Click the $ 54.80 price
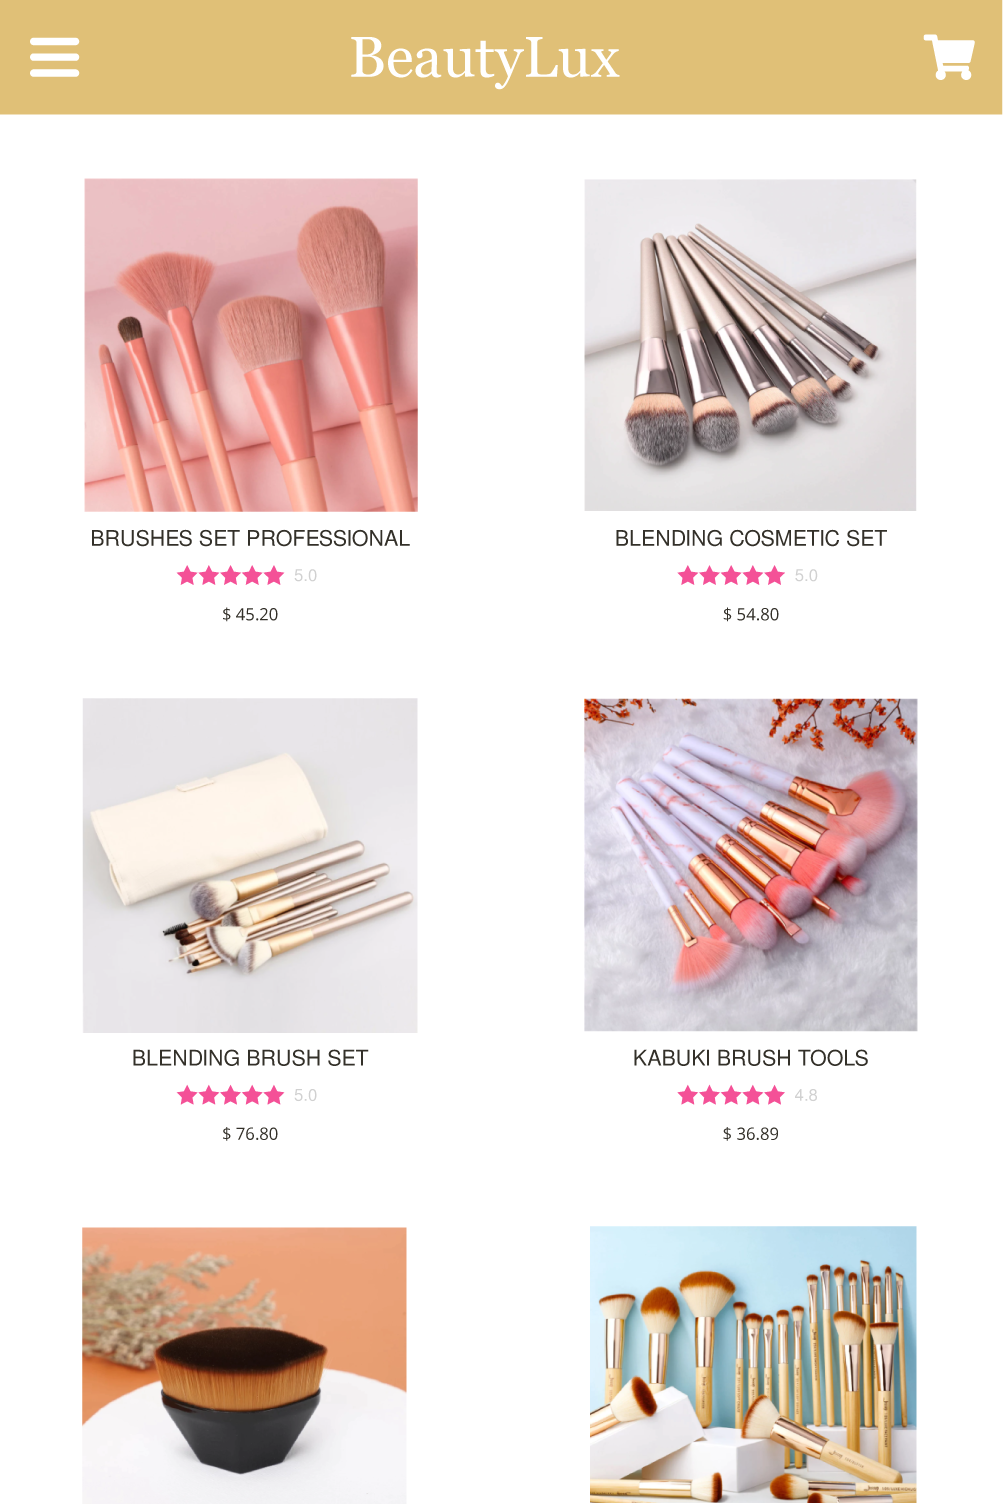 pyautogui.click(x=751, y=614)
